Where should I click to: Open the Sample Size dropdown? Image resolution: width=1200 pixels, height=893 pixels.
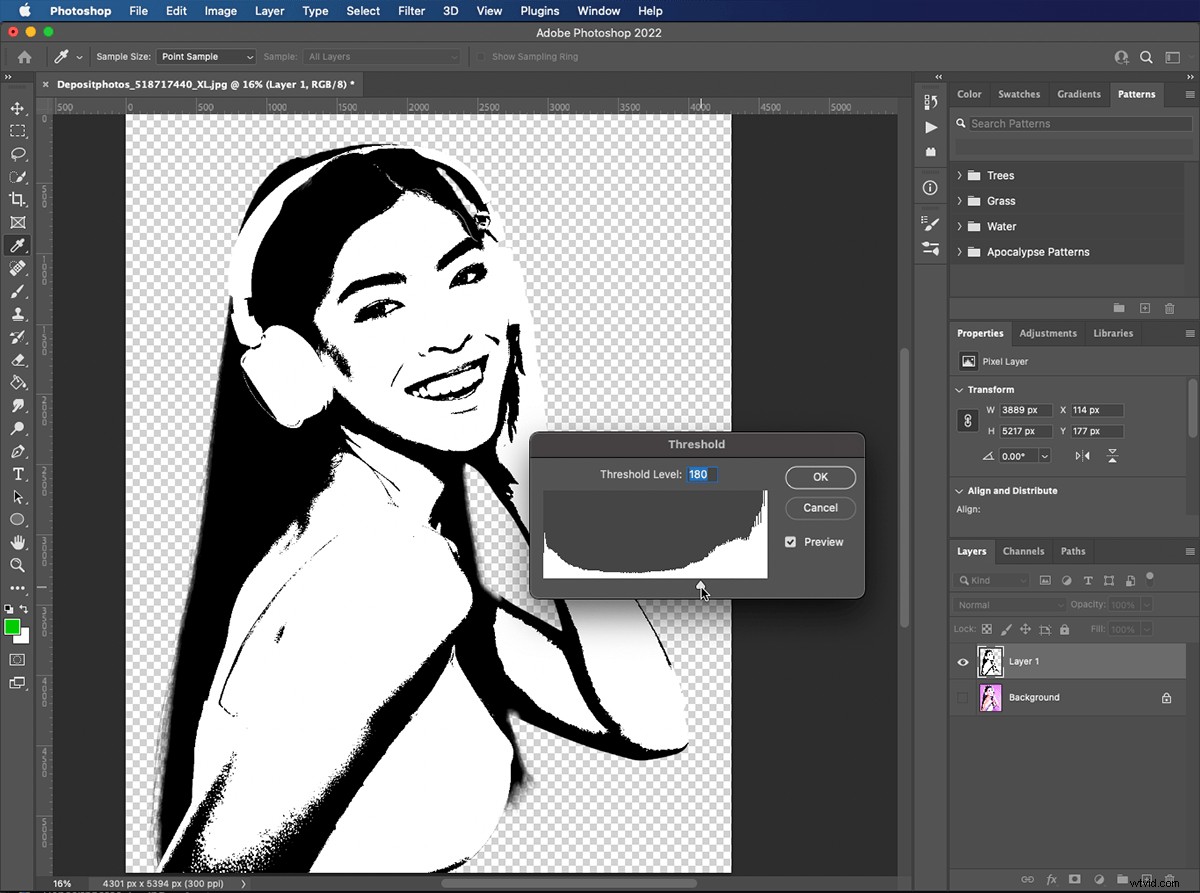point(205,57)
